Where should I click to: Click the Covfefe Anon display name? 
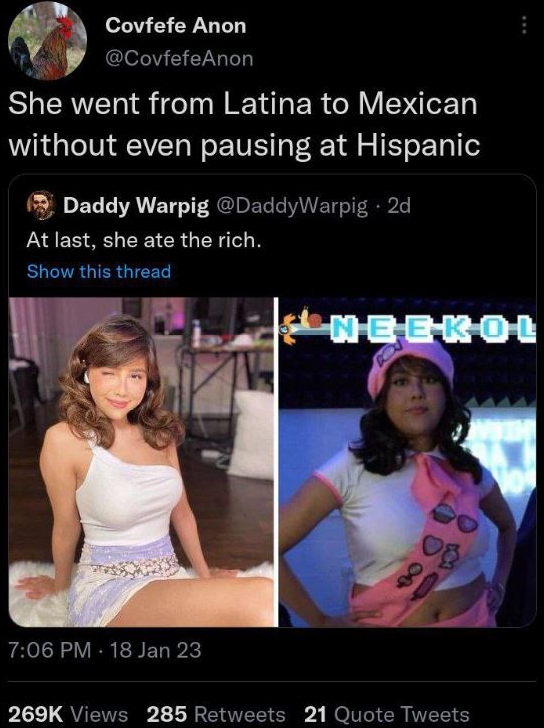coord(175,26)
